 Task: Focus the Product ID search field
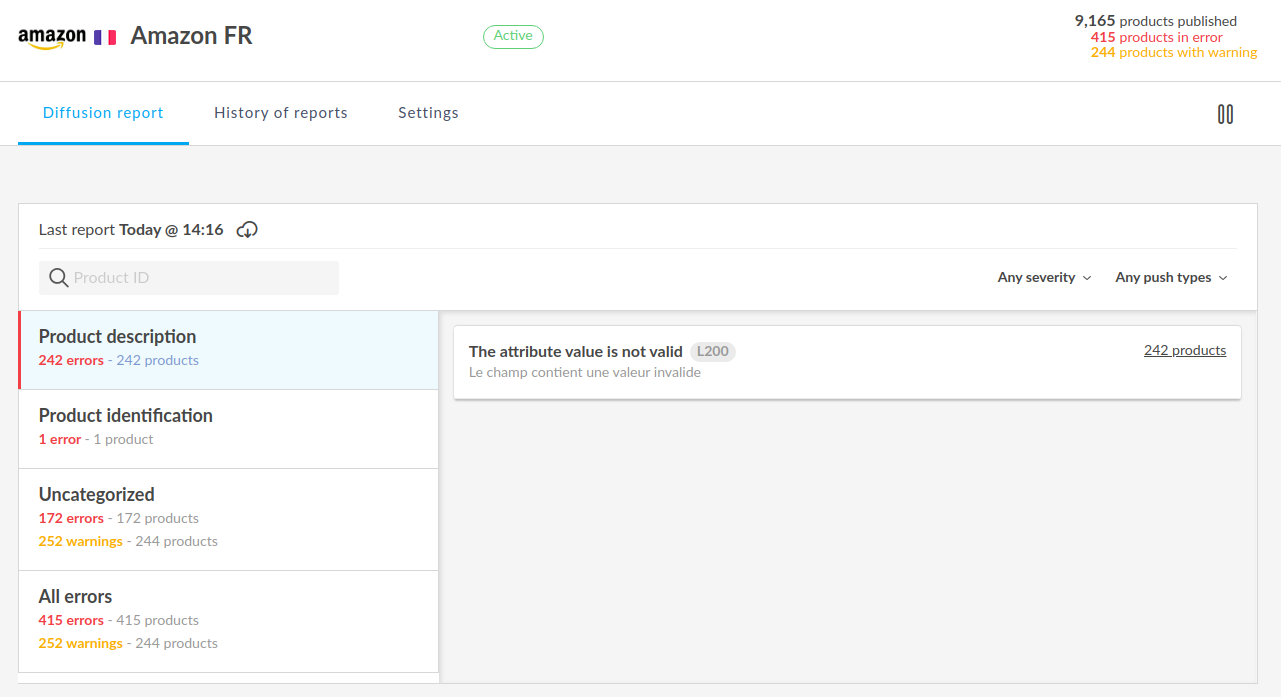[189, 278]
